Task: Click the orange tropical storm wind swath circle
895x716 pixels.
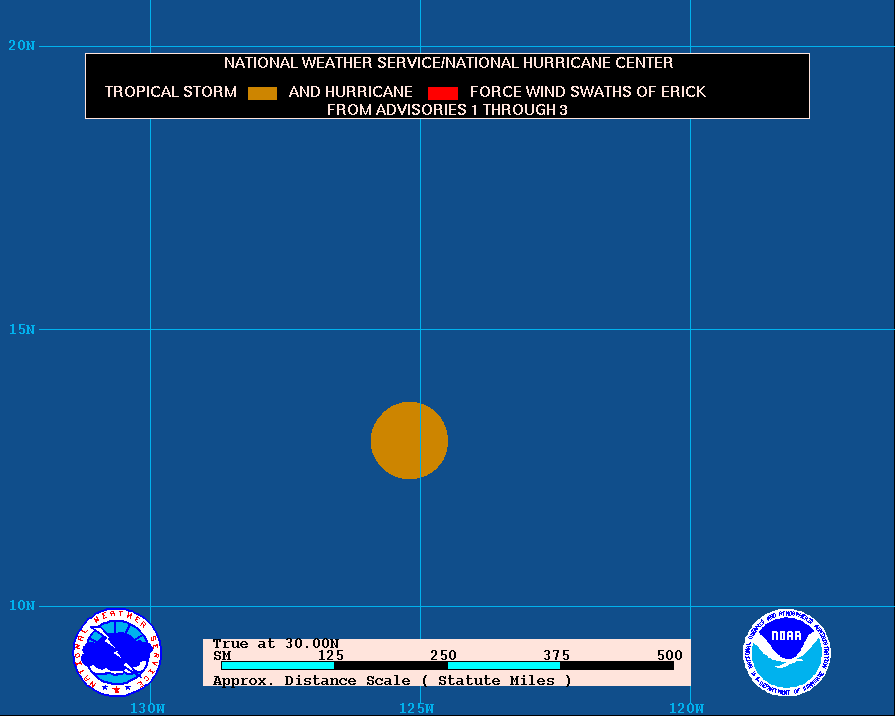Action: 409,440
